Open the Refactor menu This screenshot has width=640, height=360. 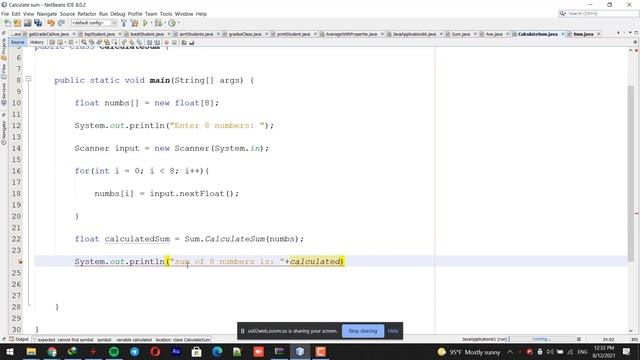(87, 14)
